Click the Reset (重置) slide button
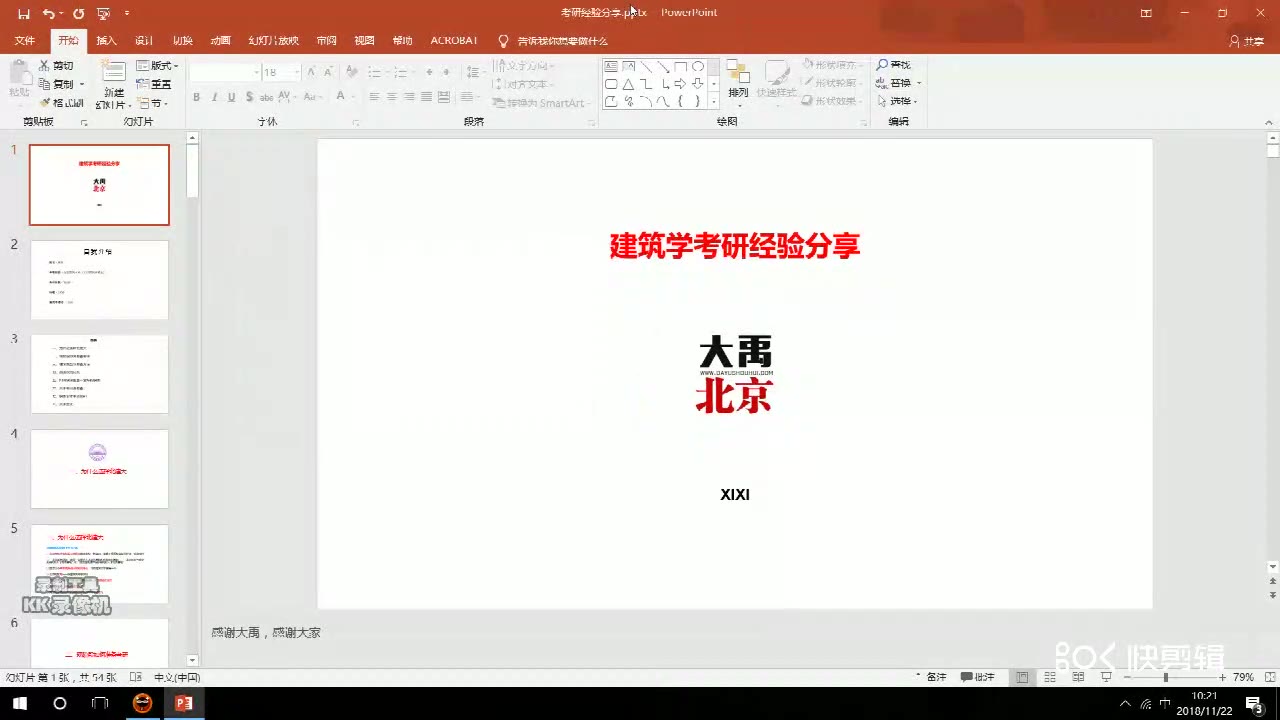This screenshot has width=1280, height=720. point(154,85)
